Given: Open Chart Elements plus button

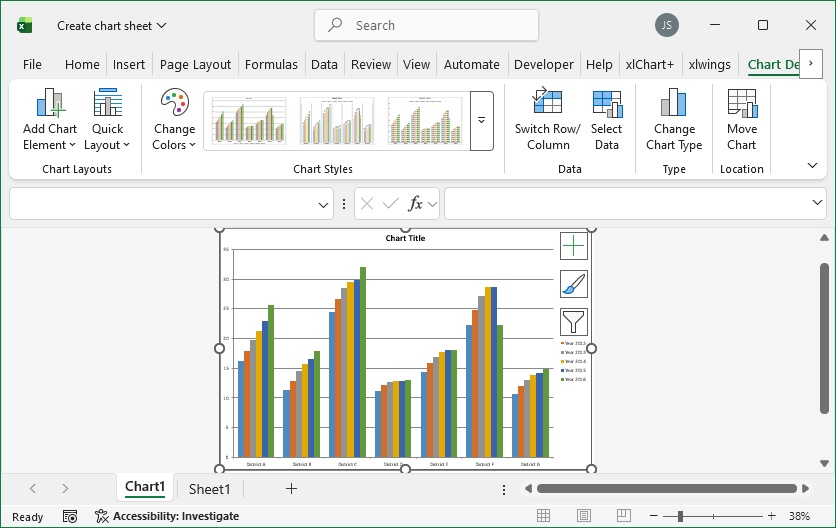Looking at the screenshot, I should (x=574, y=246).
